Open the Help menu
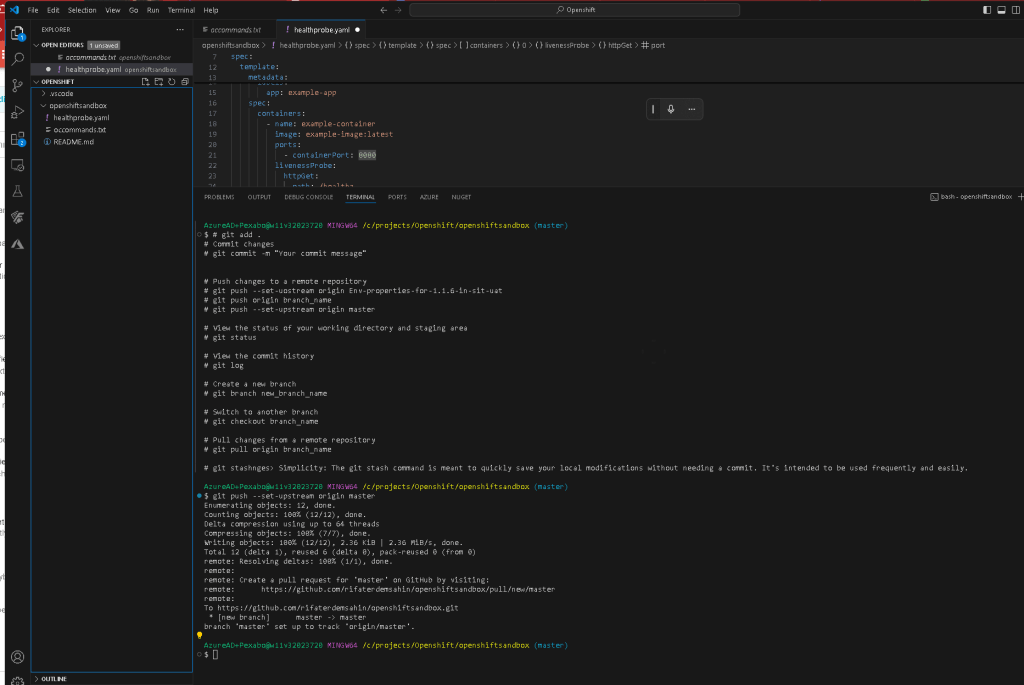The image size is (1024, 685). click(x=210, y=10)
